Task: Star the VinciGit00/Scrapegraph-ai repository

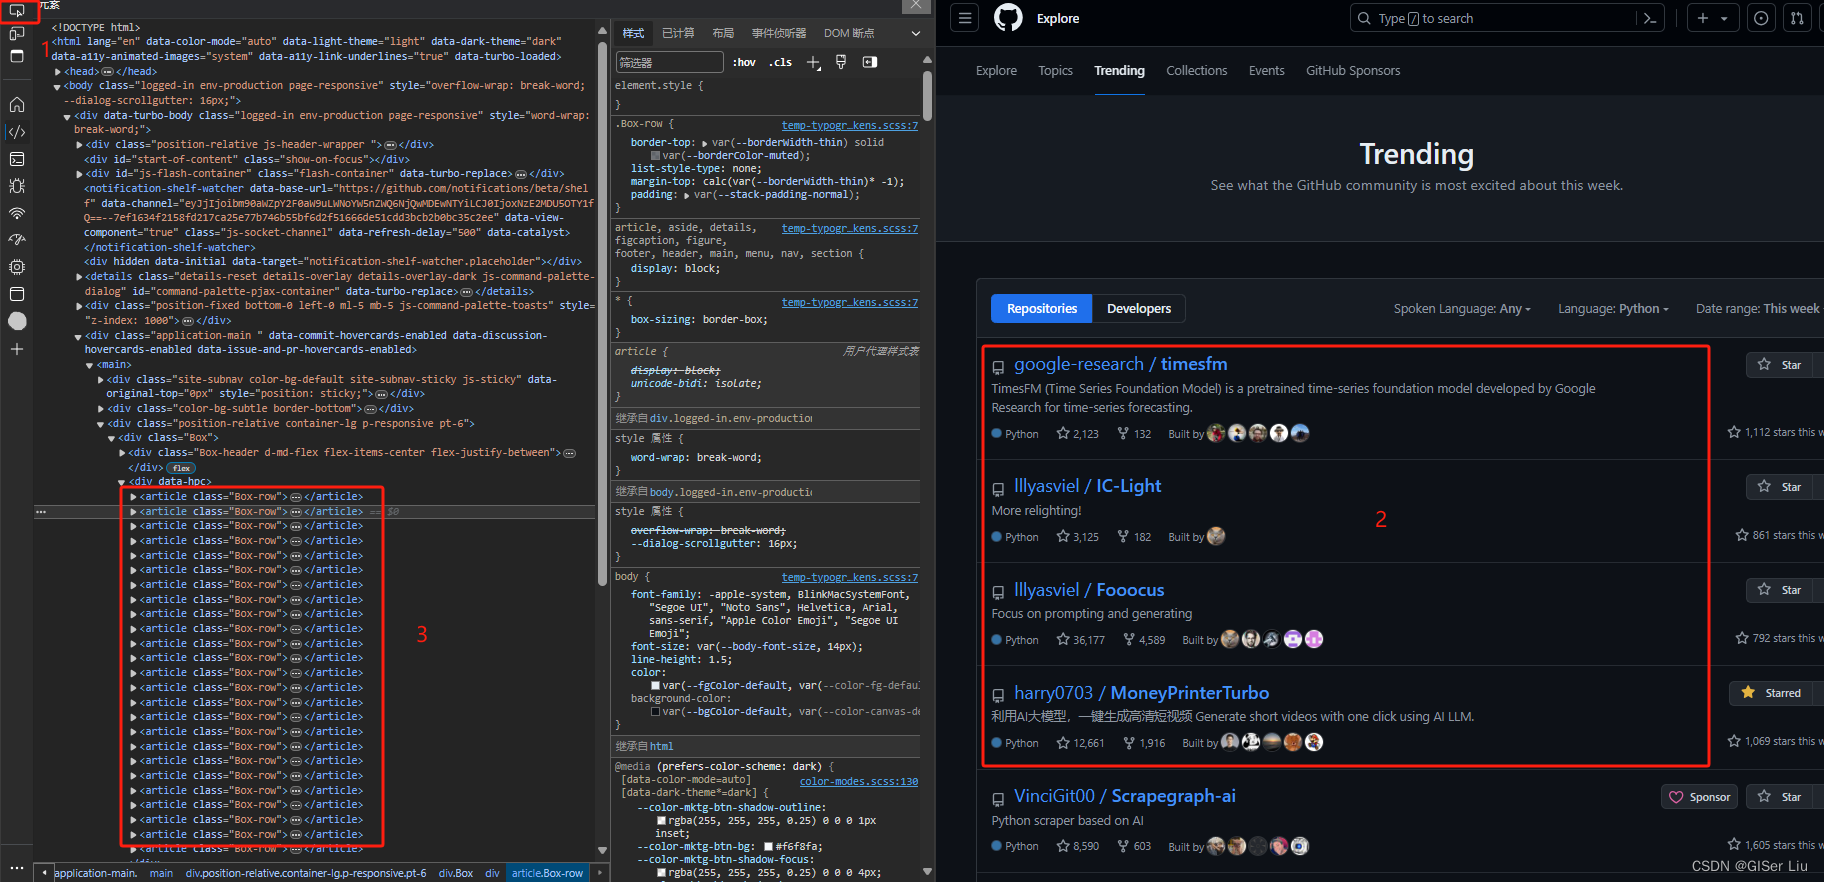Action: coord(1781,797)
